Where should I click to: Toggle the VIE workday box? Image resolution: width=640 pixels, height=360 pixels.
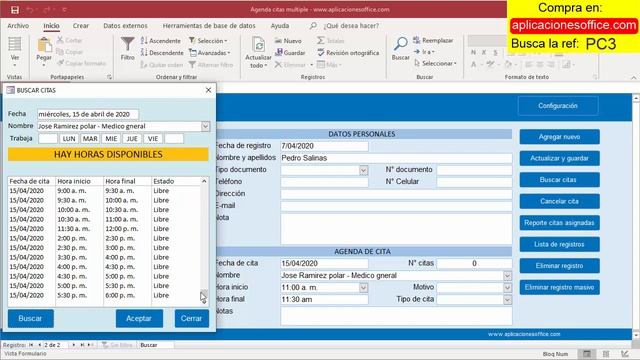point(153,139)
